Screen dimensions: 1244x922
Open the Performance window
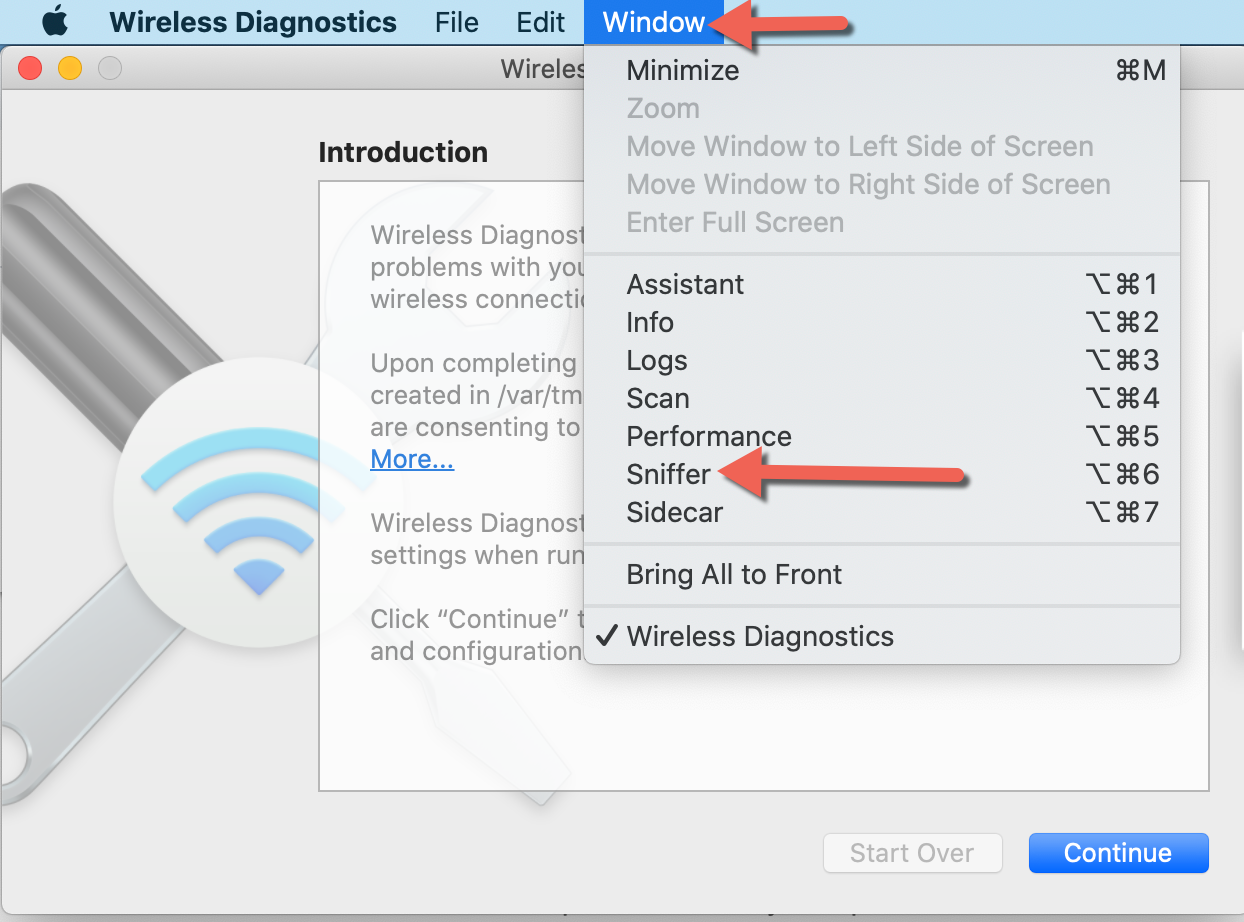[709, 437]
